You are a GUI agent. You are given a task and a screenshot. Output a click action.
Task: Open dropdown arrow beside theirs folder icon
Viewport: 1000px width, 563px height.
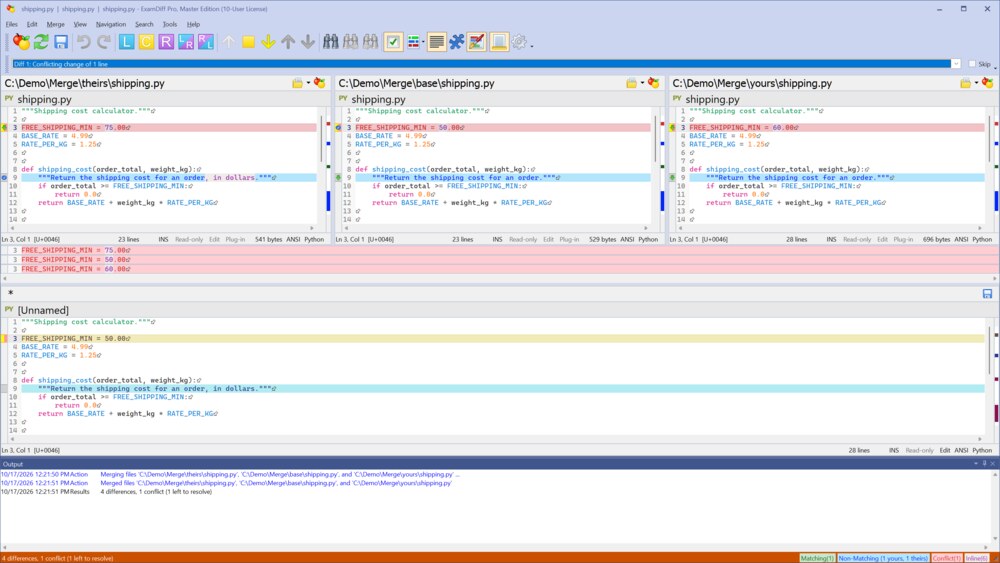coord(308,83)
